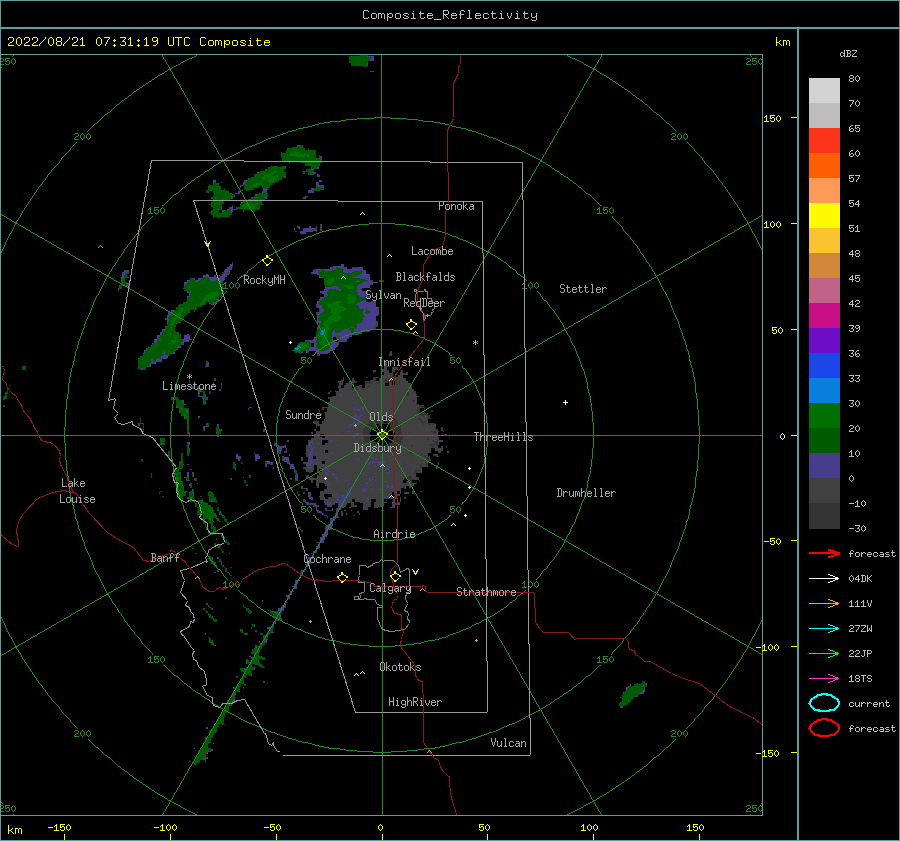The image size is (900, 841).
Task: Click the magenta 18TS arrow icon
Action: (x=824, y=679)
